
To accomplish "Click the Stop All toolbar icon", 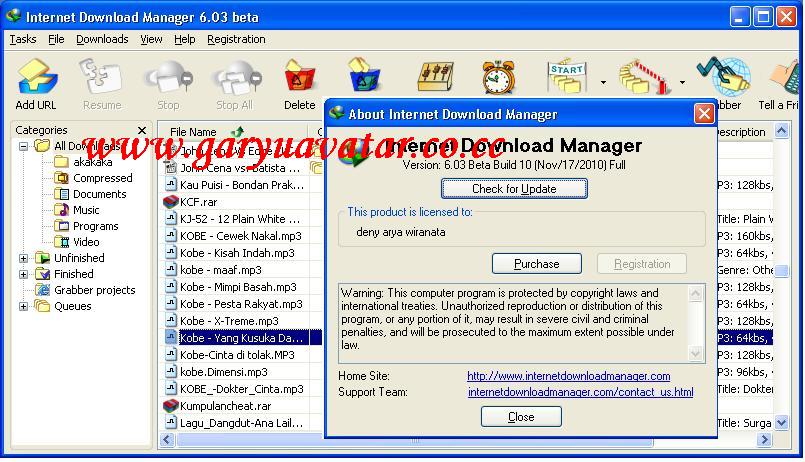I will 236,78.
